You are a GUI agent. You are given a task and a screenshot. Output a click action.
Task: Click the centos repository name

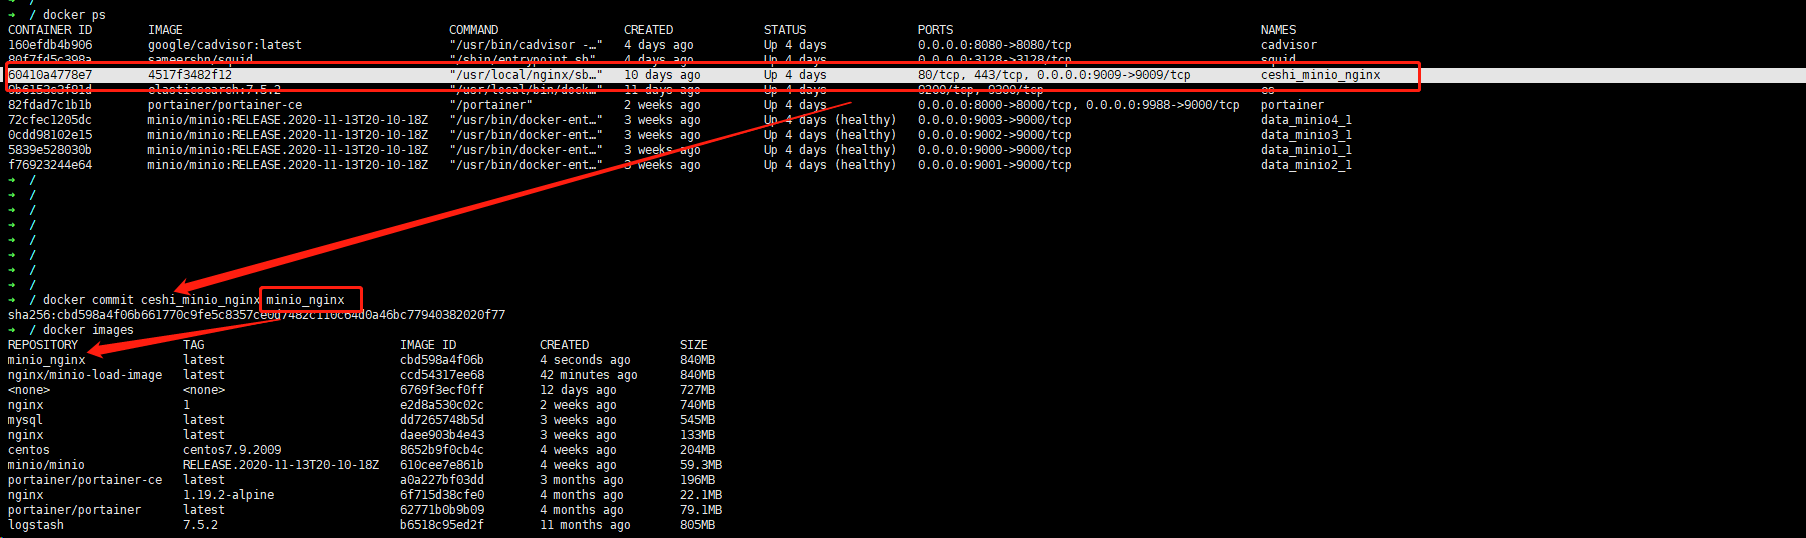[x=29, y=450]
